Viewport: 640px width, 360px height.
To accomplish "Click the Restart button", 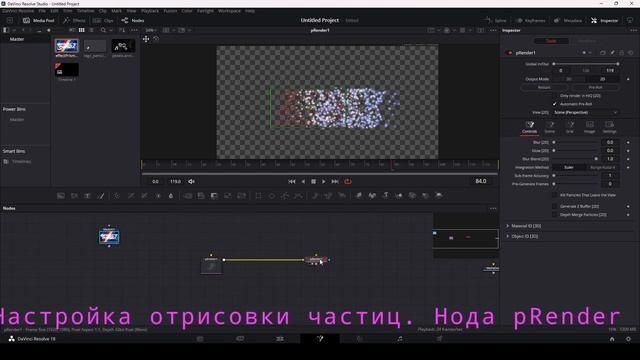I will 544,87.
